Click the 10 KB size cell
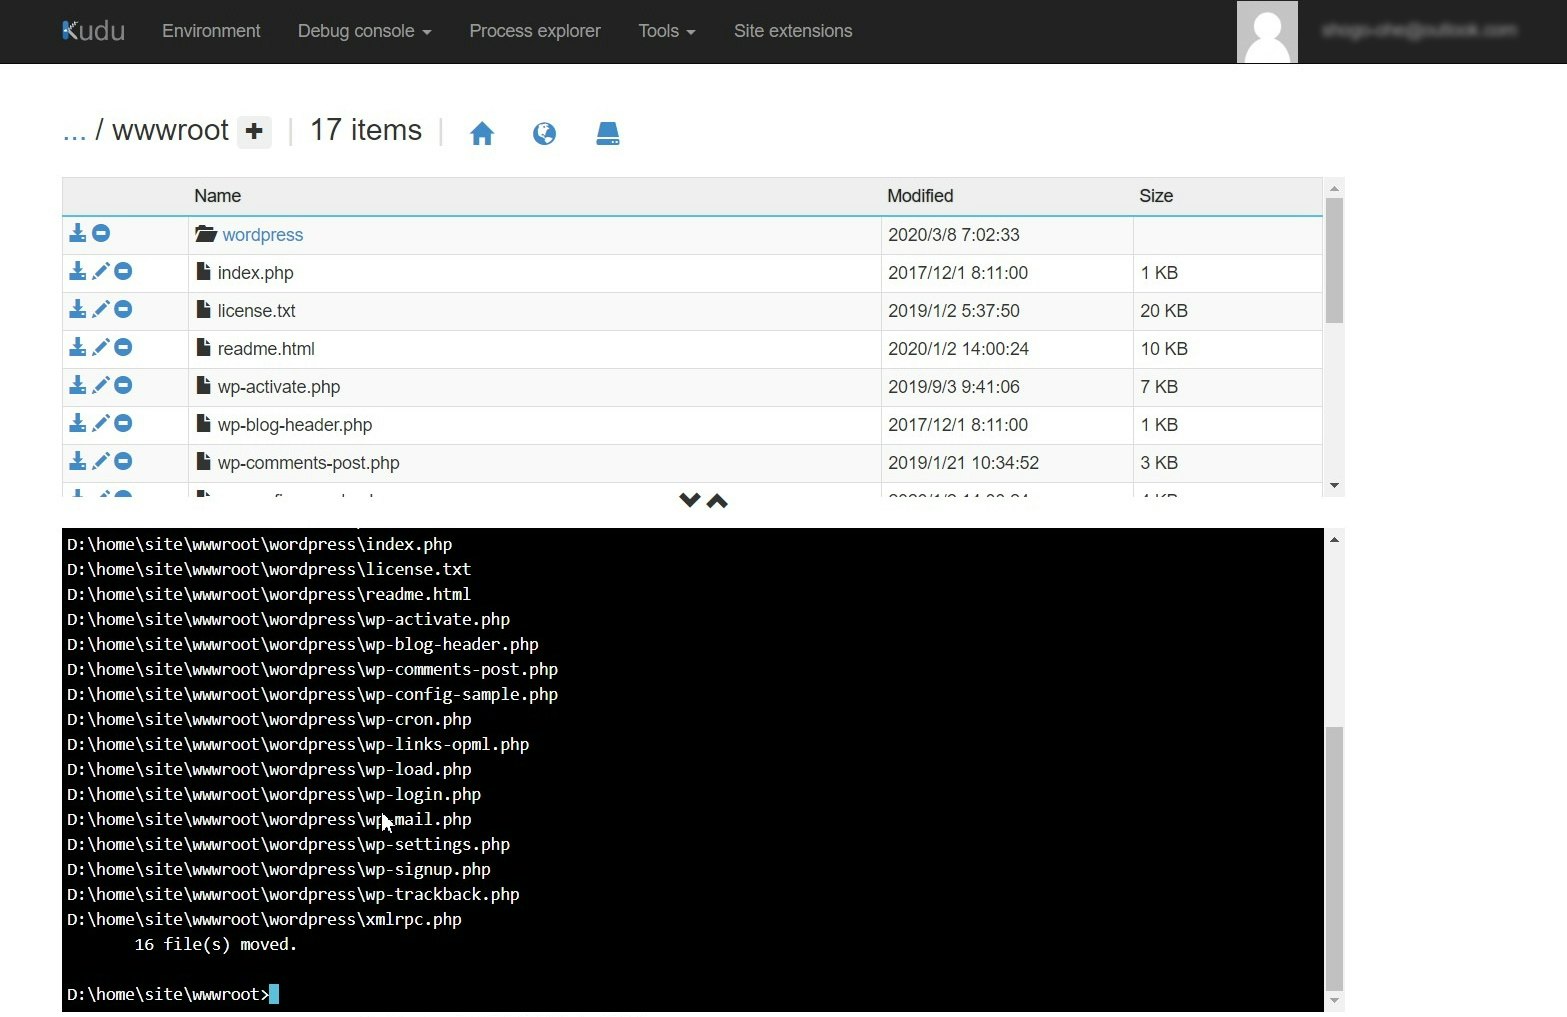The width and height of the screenshot is (1567, 1017). pyautogui.click(x=1164, y=349)
